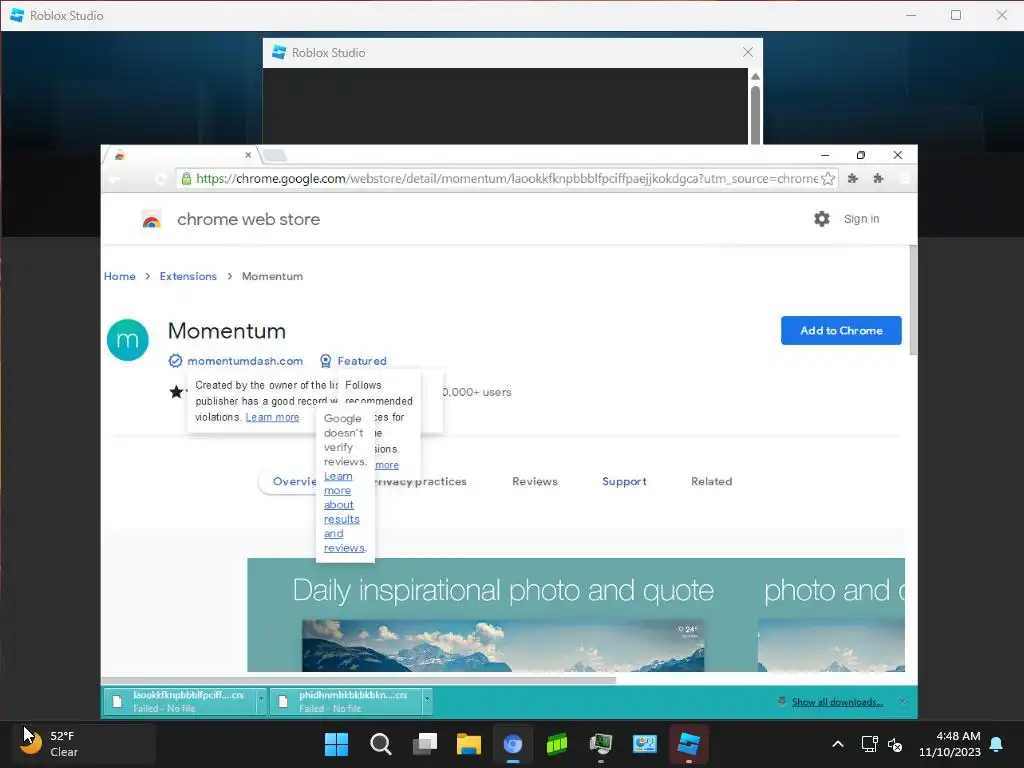Click 'chrome web store' header text
The height and width of the screenshot is (768, 1024).
coord(248,219)
